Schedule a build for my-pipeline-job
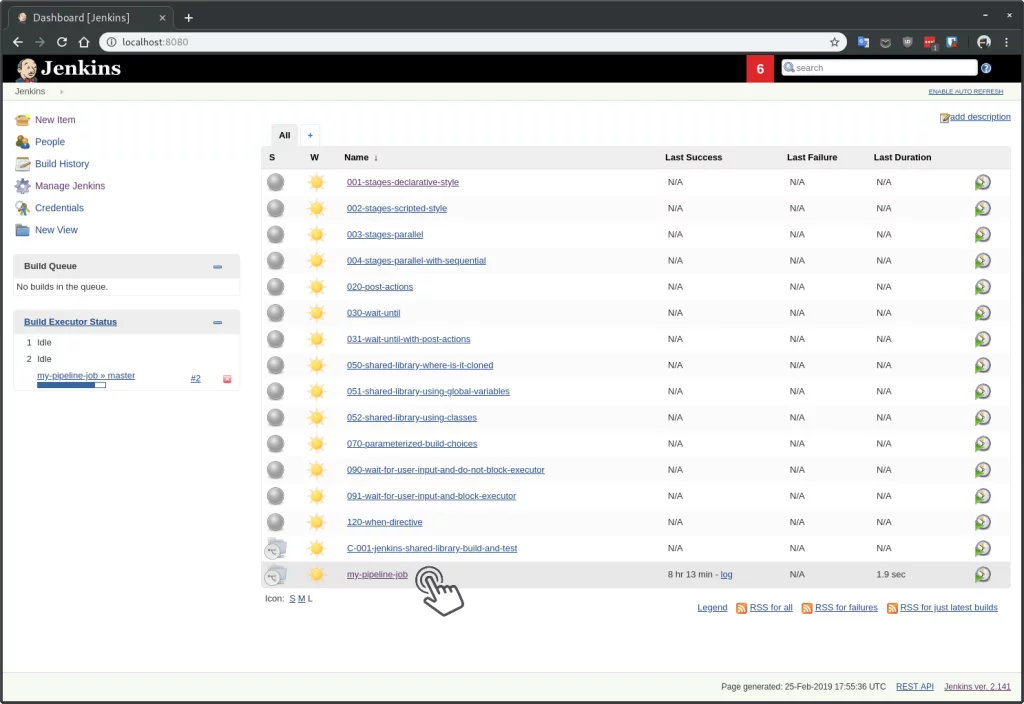1024x704 pixels. click(x=982, y=574)
